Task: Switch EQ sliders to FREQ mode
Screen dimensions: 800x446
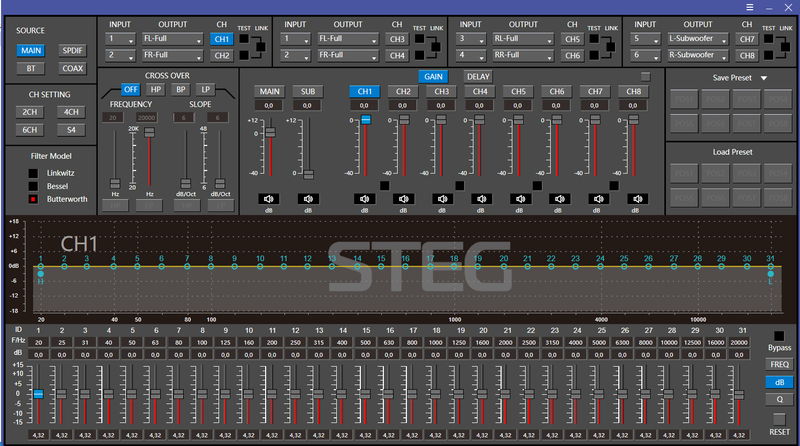Action: [779, 364]
